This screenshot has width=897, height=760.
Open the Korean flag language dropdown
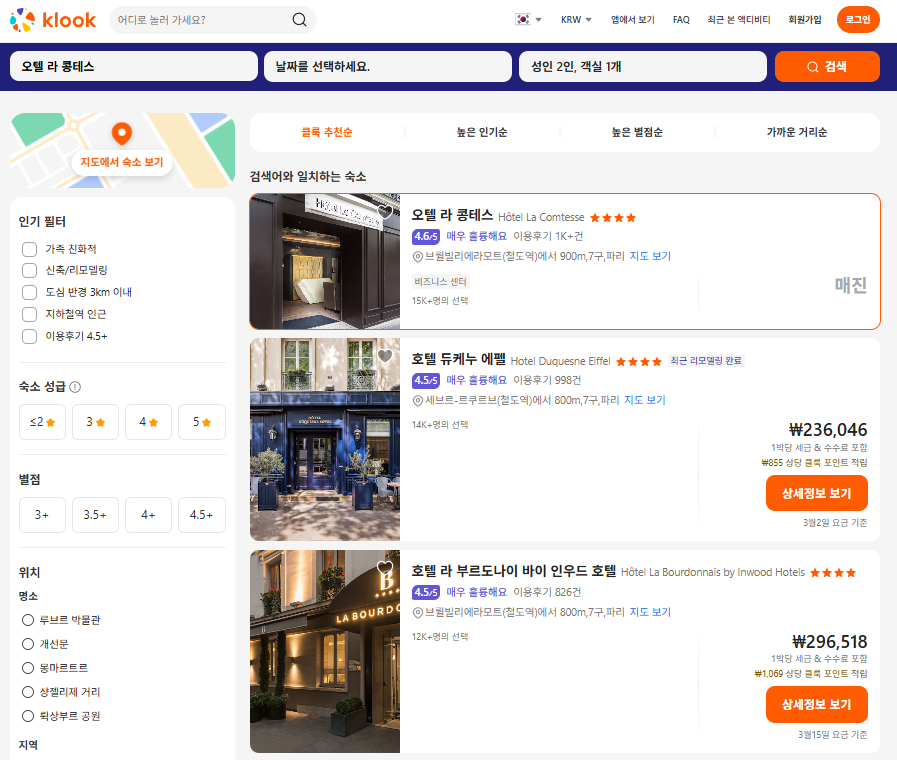[x=528, y=19]
